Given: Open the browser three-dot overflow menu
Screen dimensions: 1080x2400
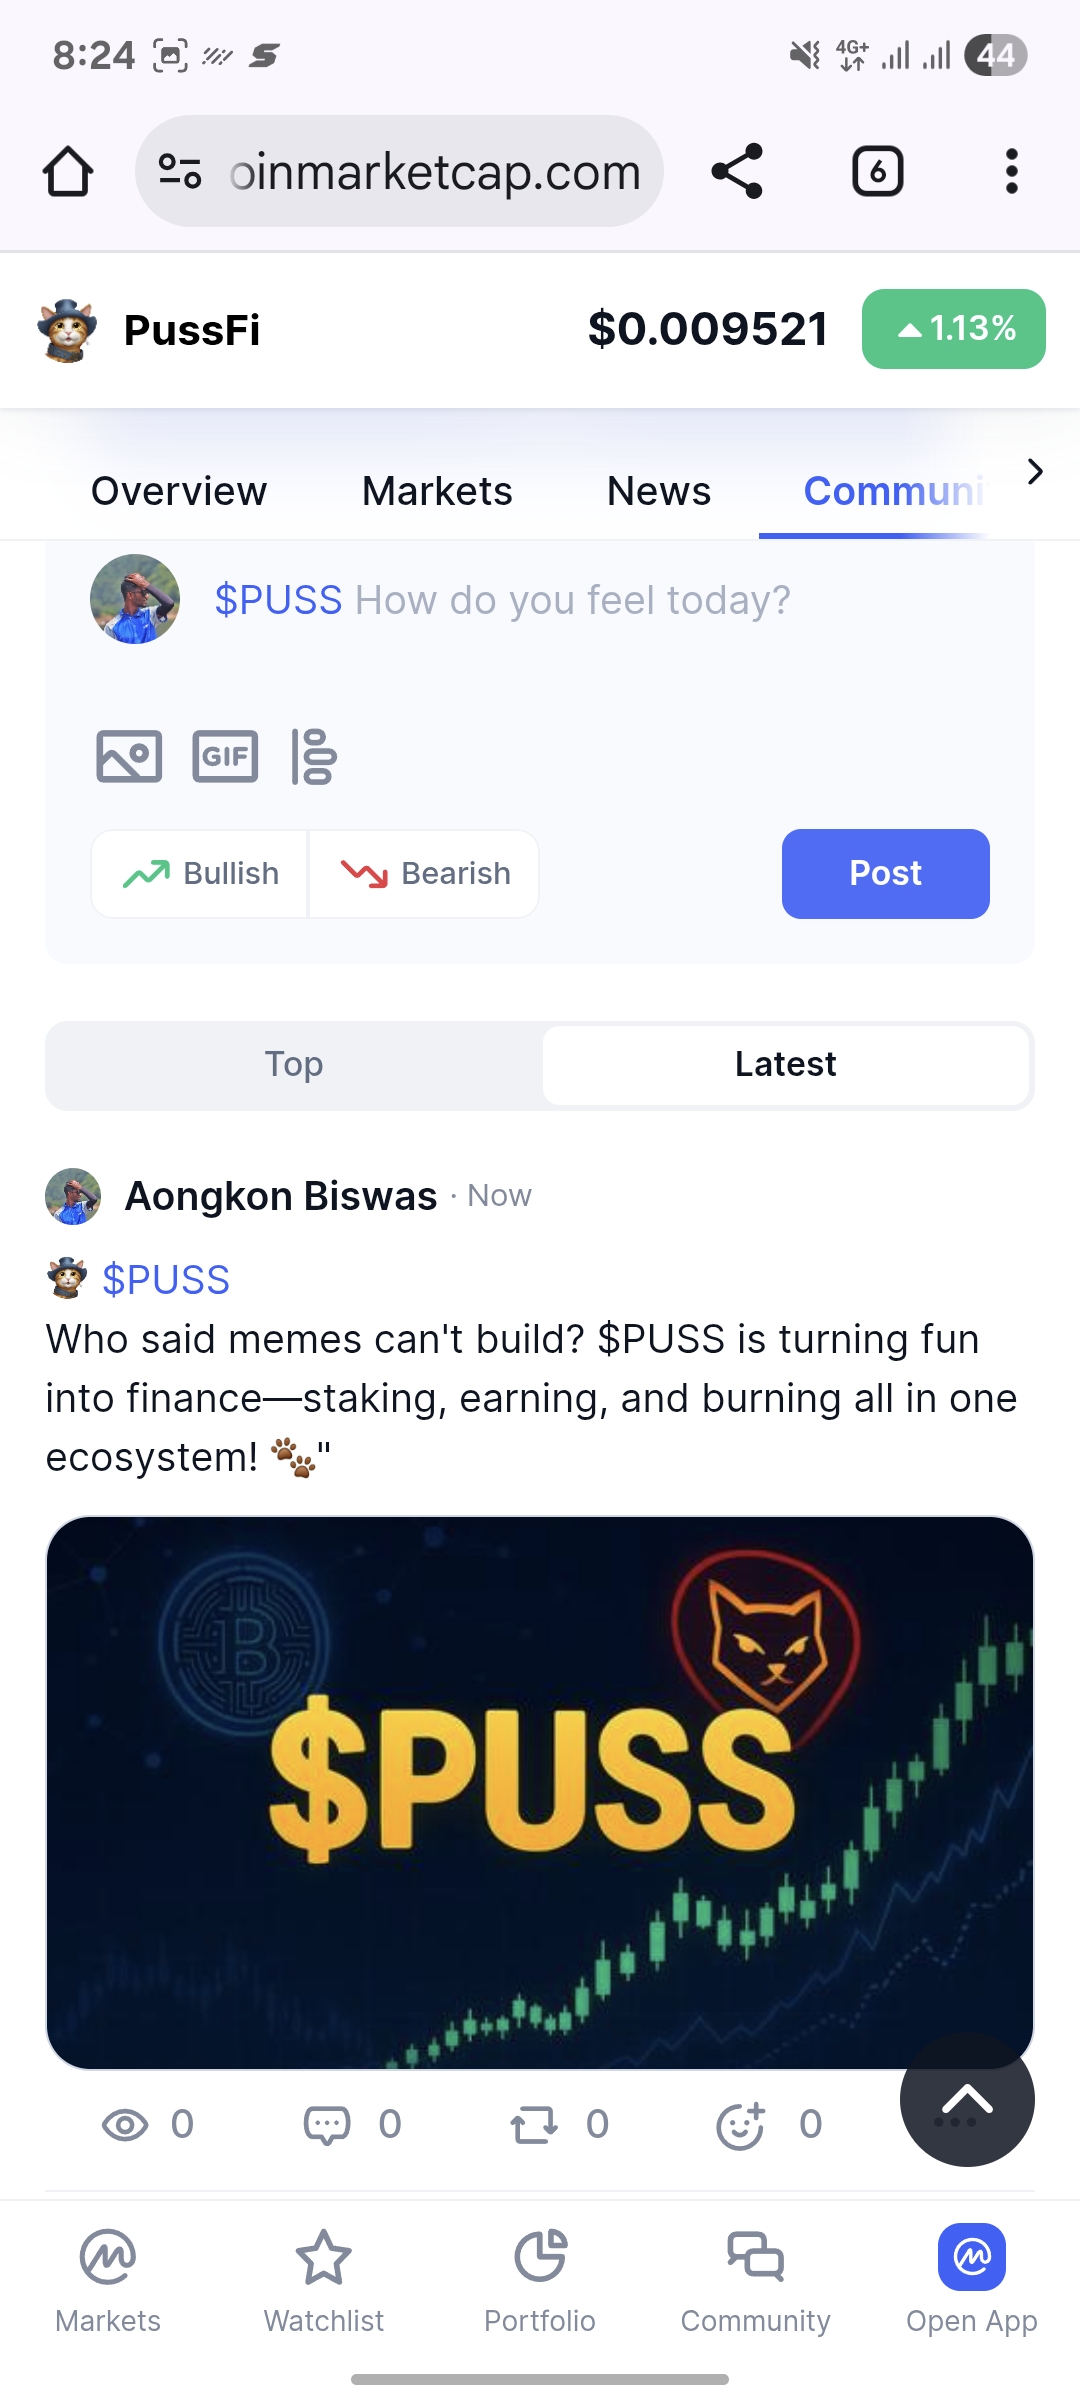Looking at the screenshot, I should point(1012,171).
